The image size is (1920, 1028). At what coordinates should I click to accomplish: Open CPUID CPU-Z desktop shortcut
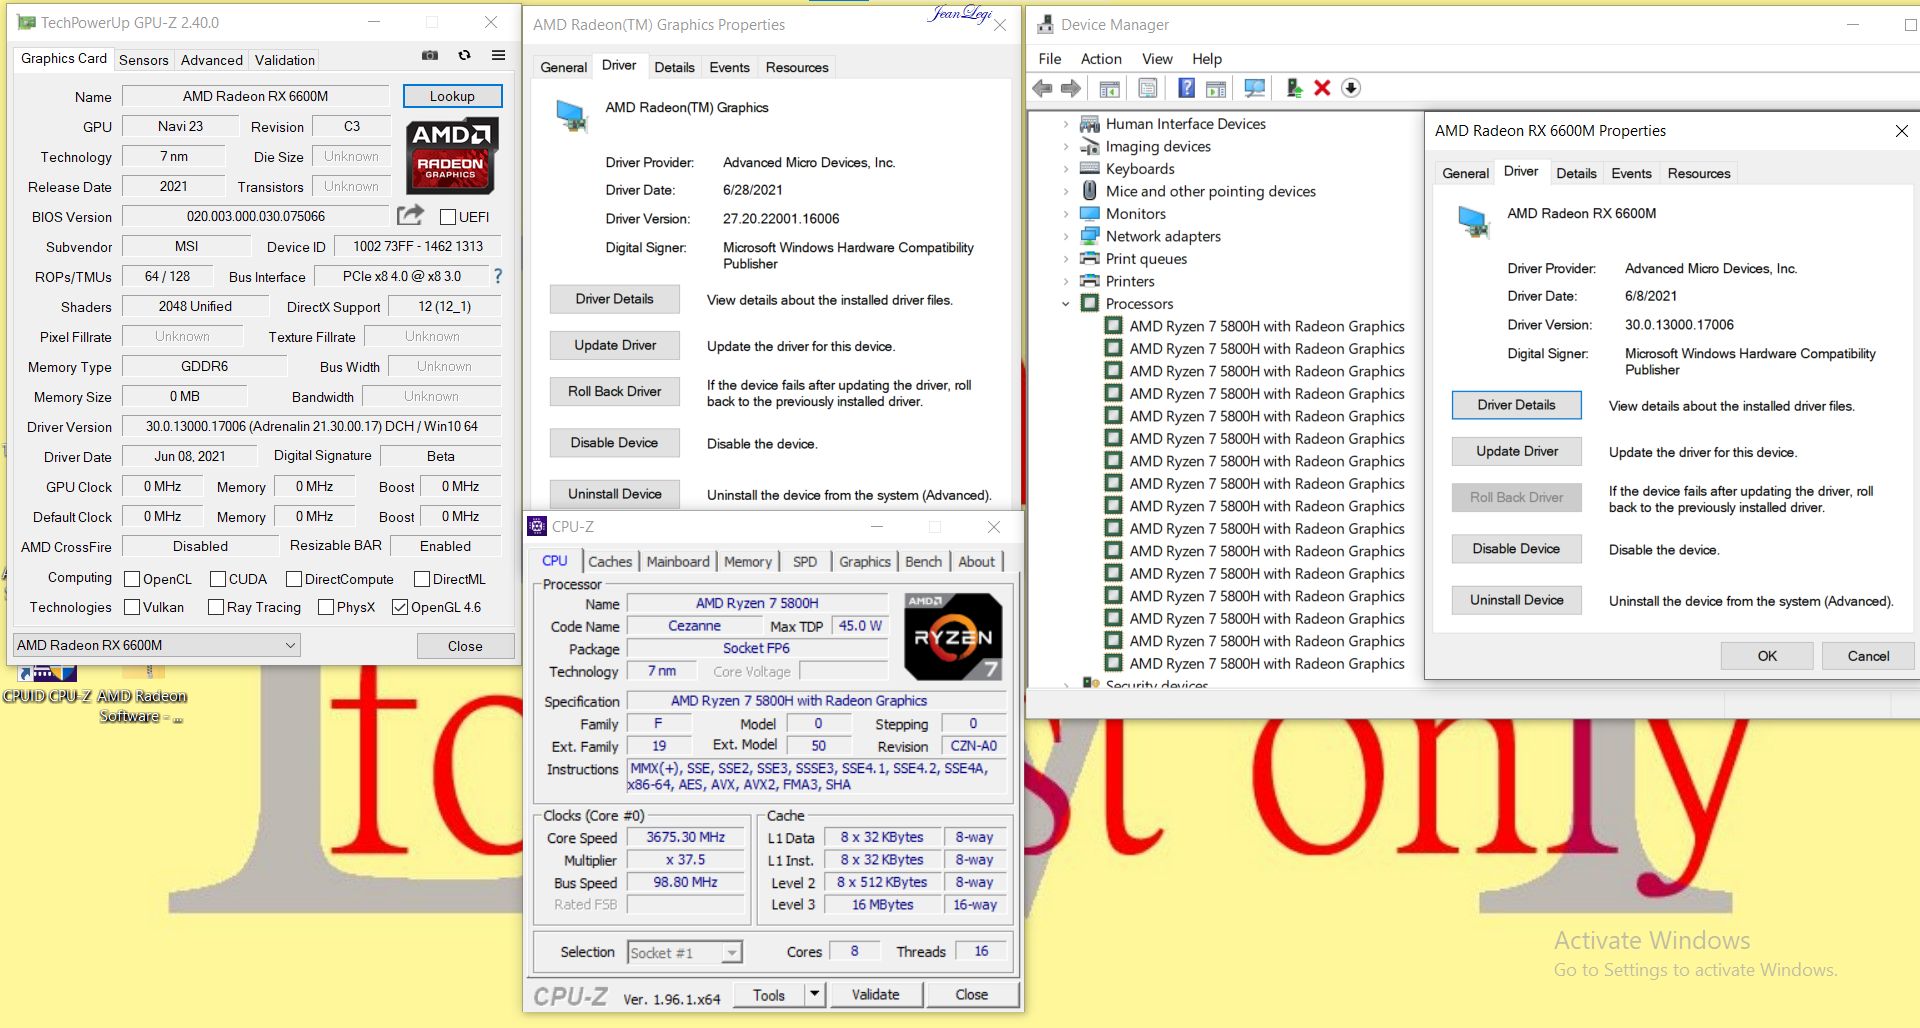point(46,687)
